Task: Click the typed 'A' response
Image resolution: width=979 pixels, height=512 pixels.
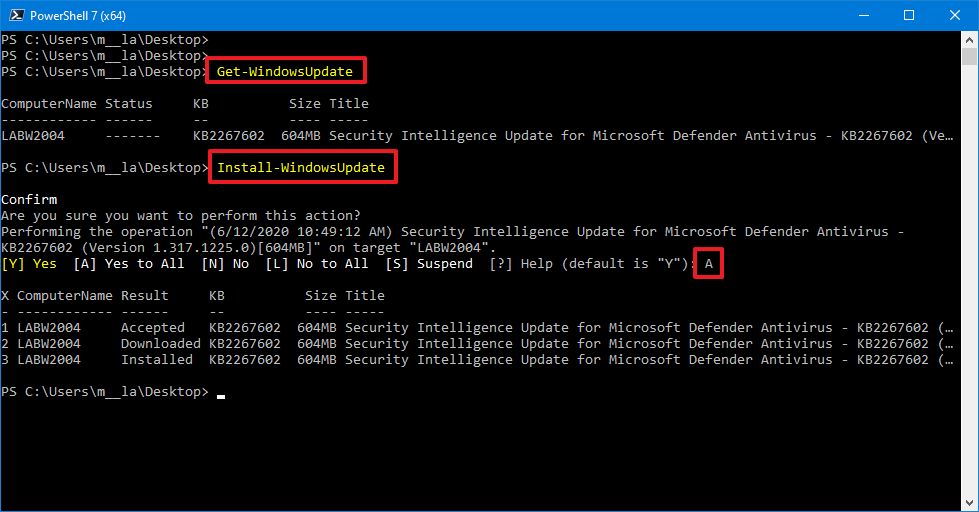Action: tap(709, 263)
